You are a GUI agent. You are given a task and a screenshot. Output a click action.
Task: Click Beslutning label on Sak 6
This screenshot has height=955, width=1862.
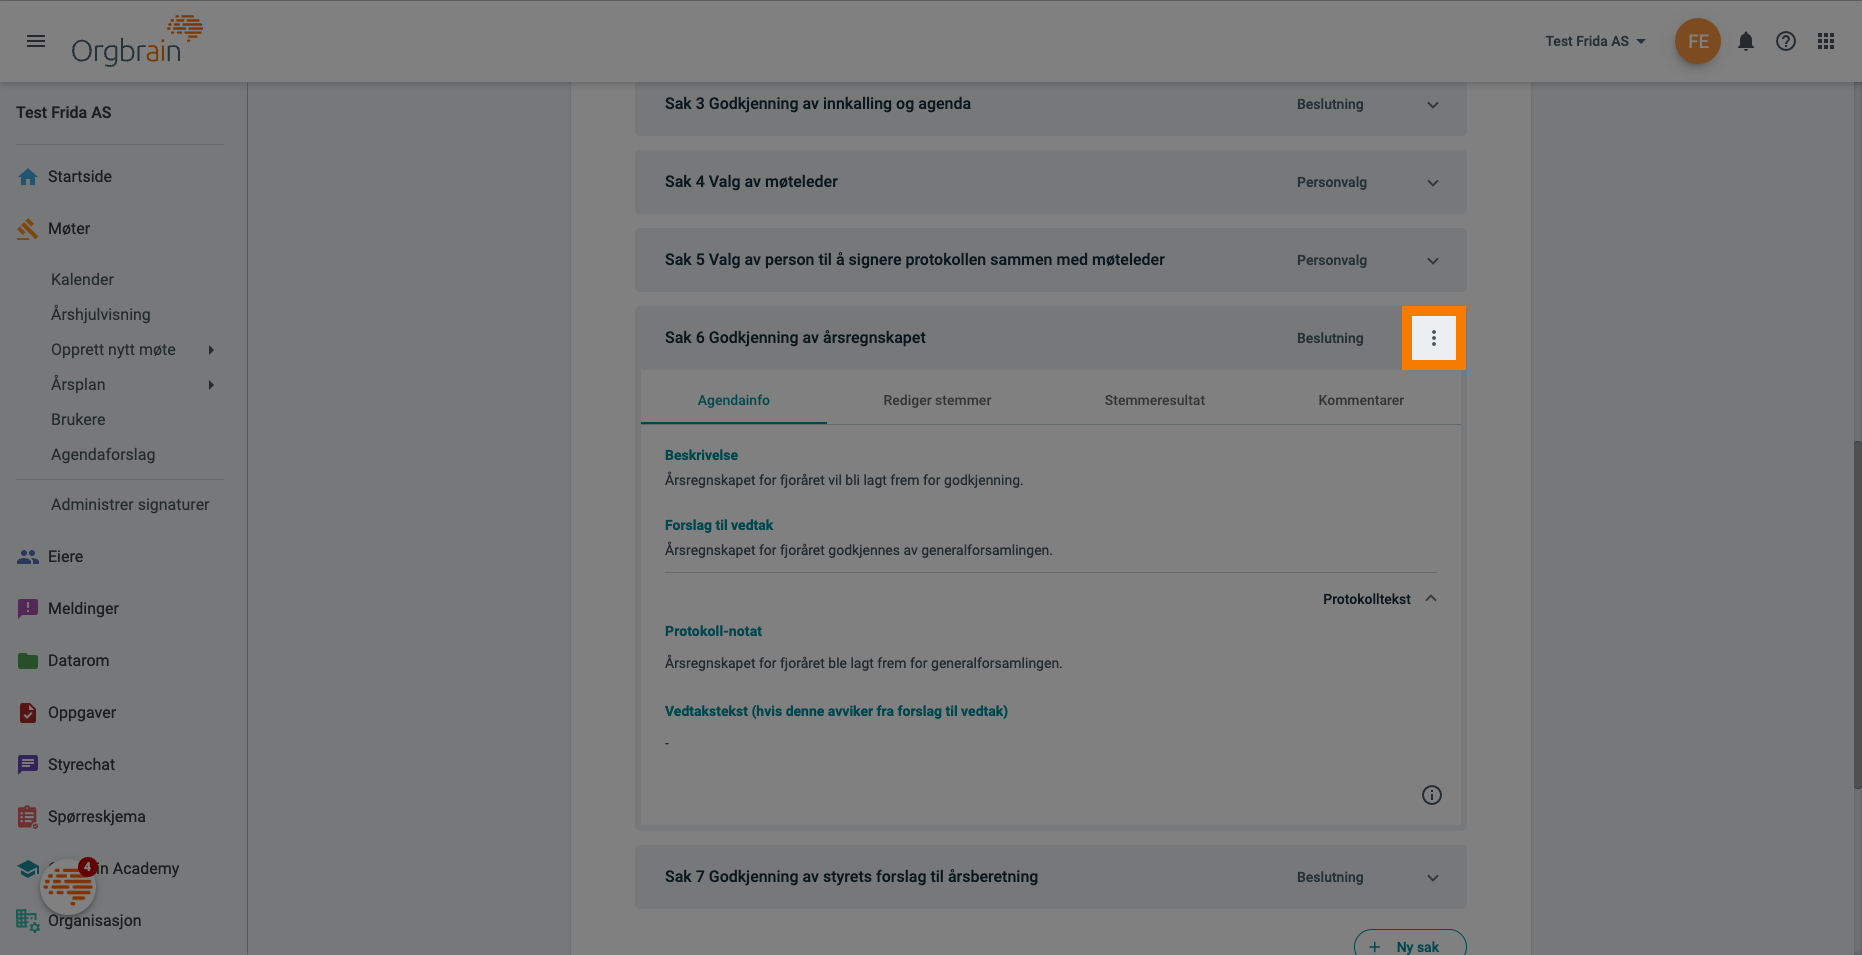1330,338
